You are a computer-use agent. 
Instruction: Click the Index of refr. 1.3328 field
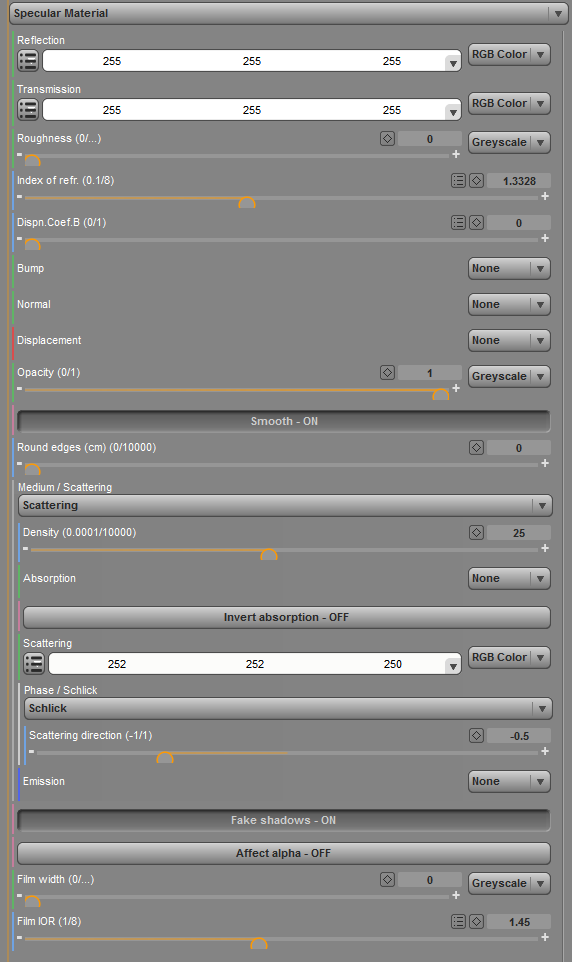click(x=519, y=181)
